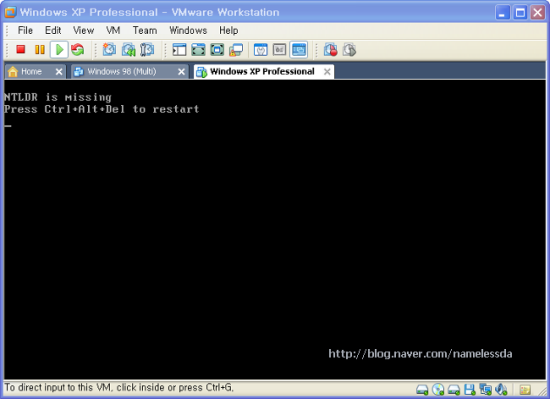Click the red Power Off stop button

coord(21,49)
